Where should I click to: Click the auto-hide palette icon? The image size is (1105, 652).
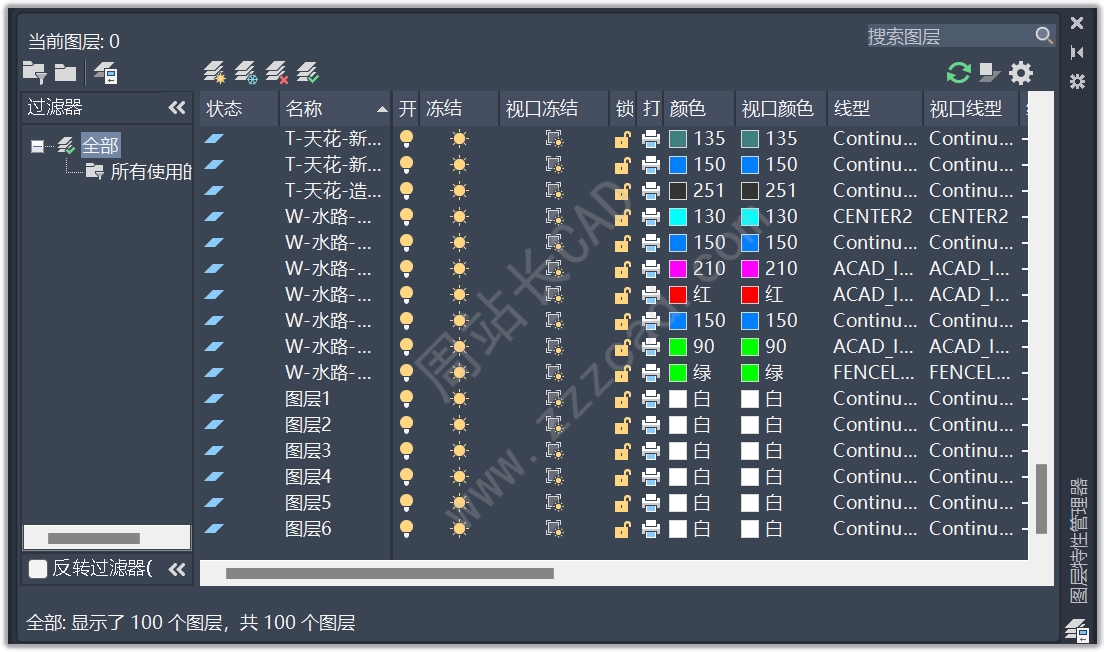pyautogui.click(x=1077, y=52)
